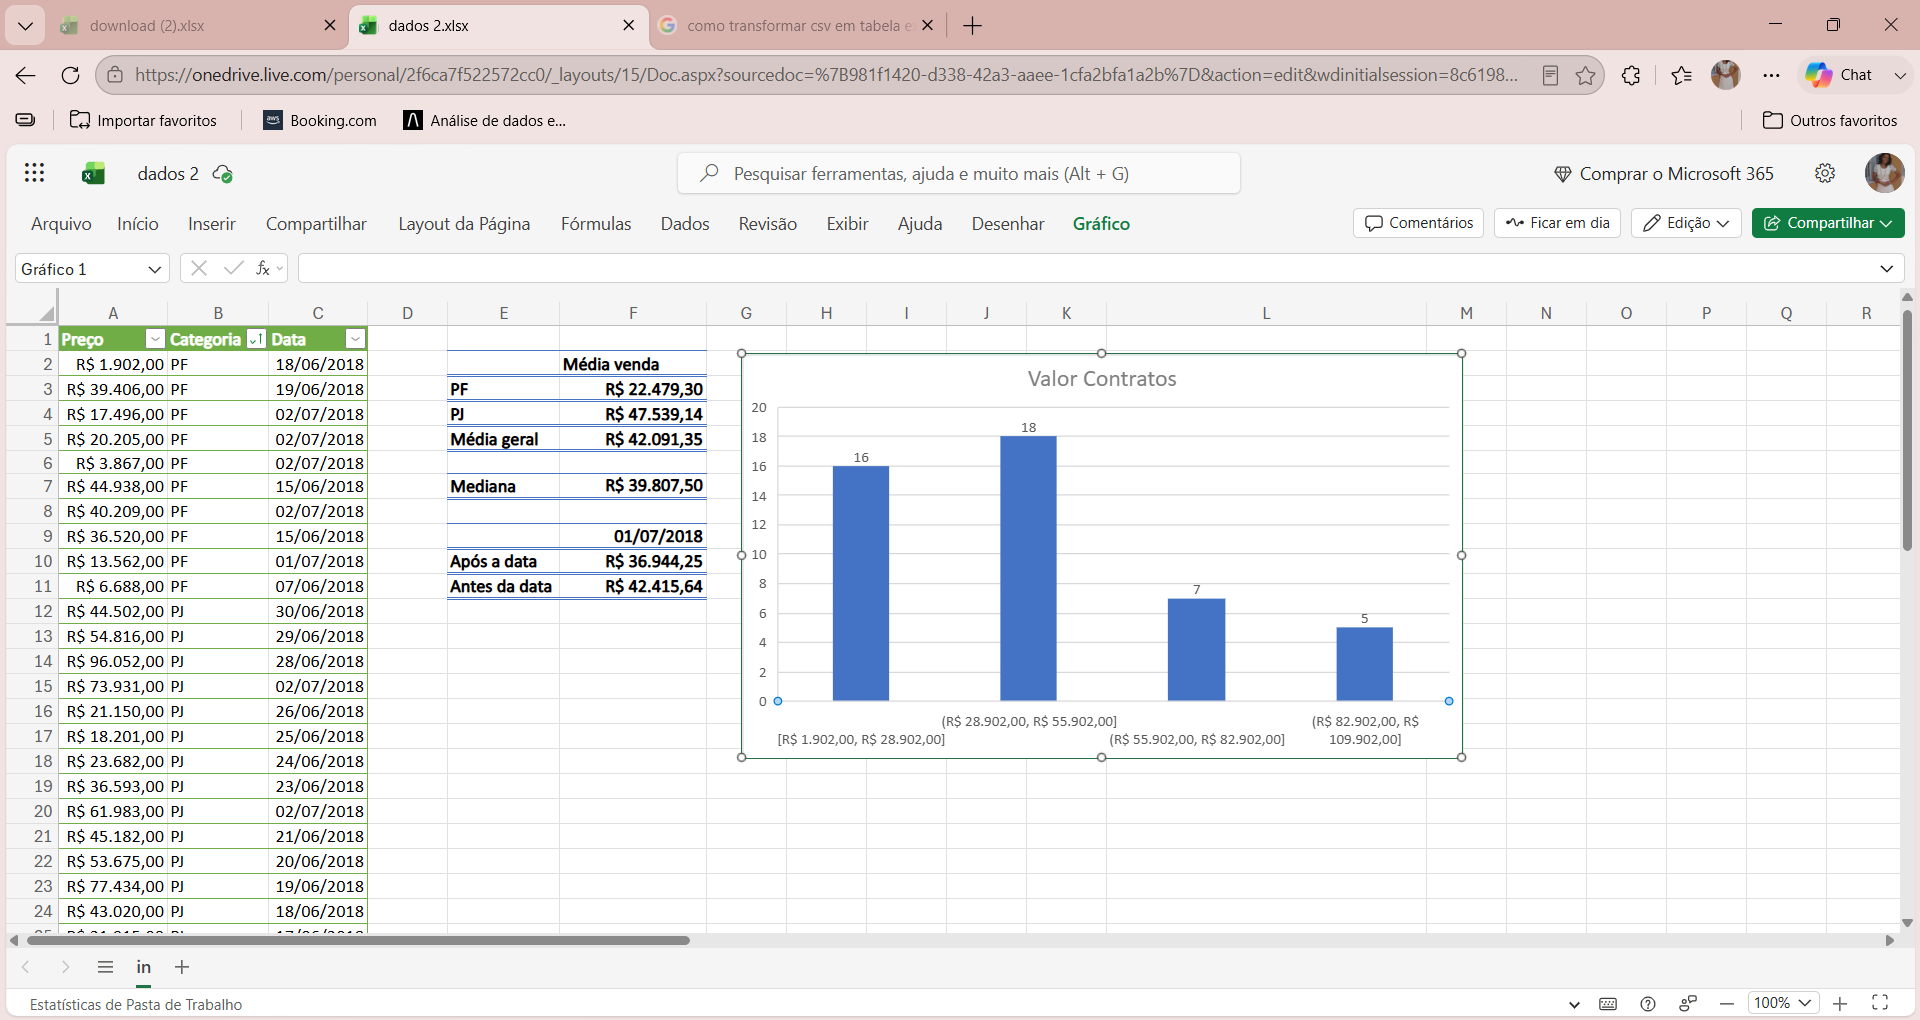Switch to the Fórmulas ribbon tab
1920x1020 pixels.
tap(596, 224)
